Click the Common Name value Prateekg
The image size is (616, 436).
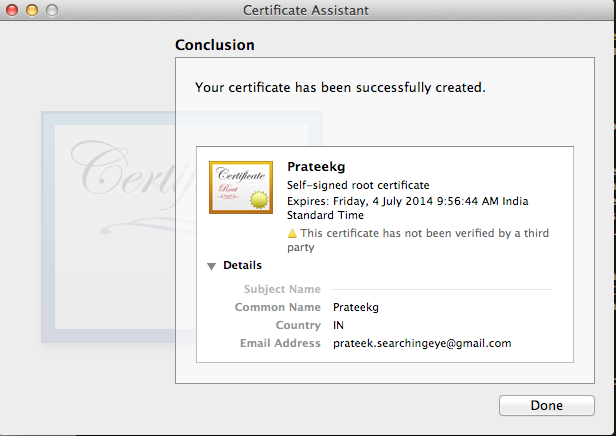click(x=358, y=307)
